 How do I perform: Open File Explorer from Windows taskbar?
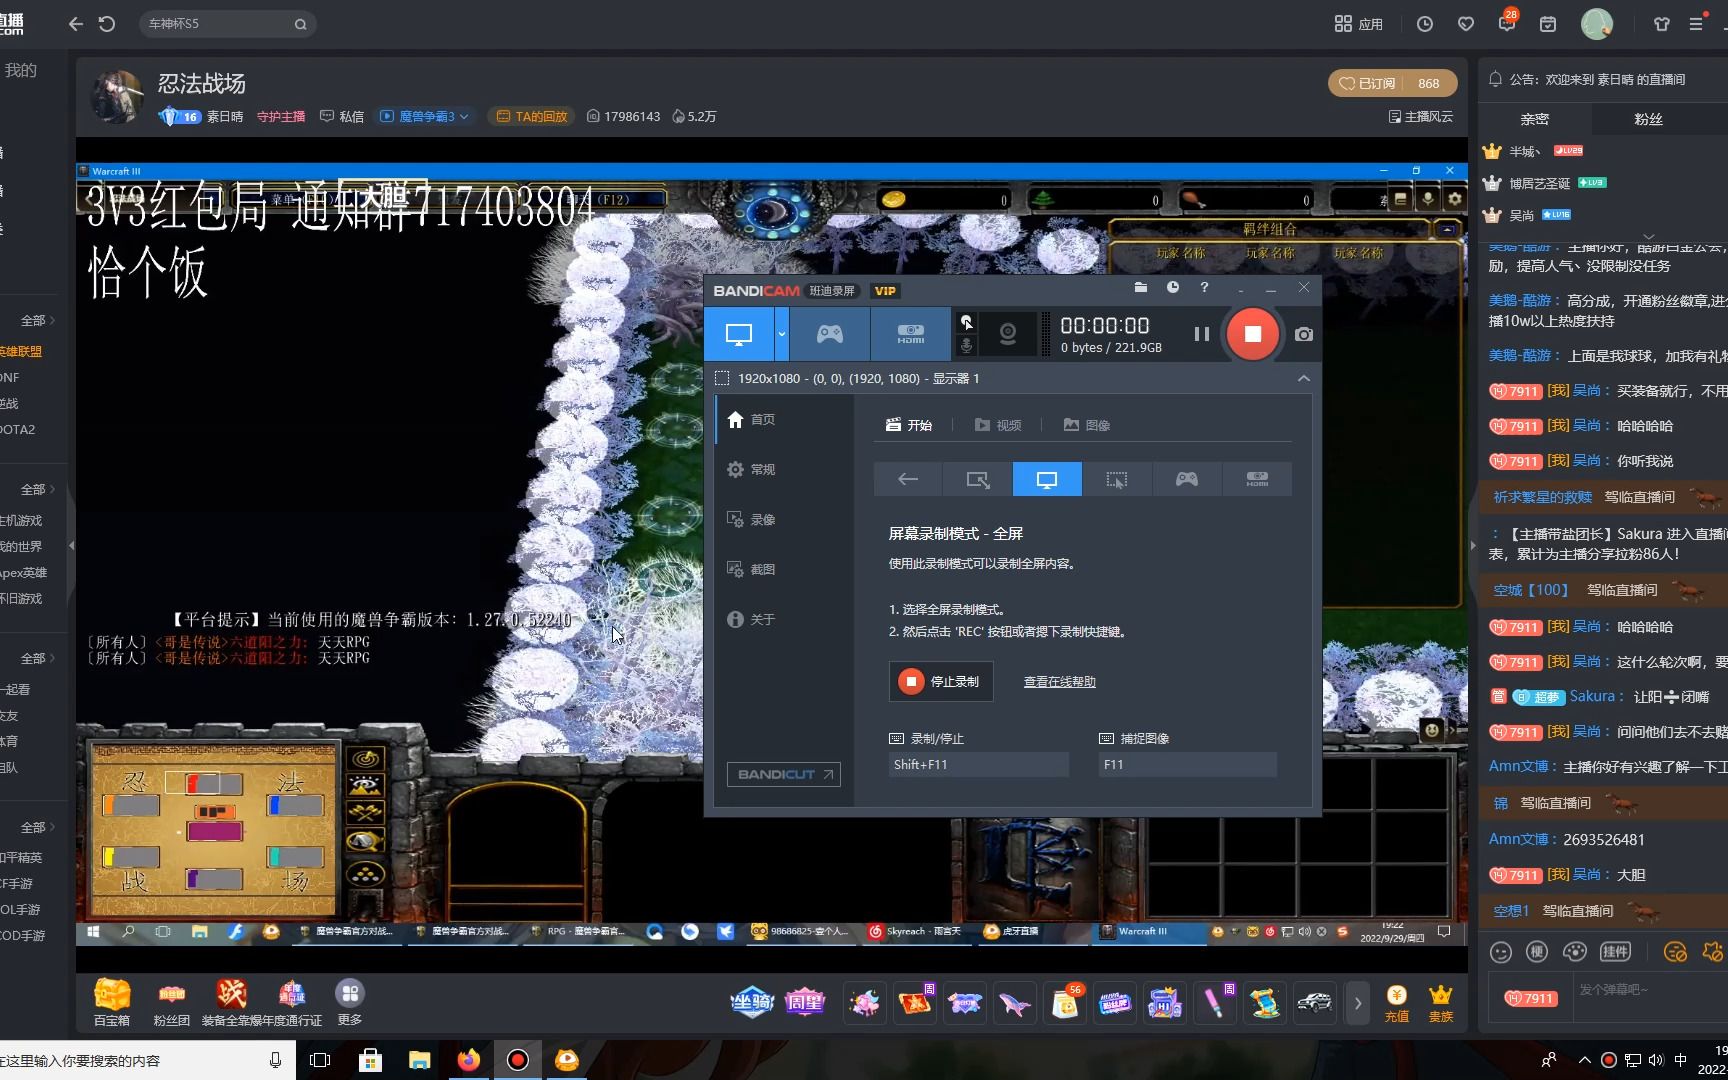419,1060
